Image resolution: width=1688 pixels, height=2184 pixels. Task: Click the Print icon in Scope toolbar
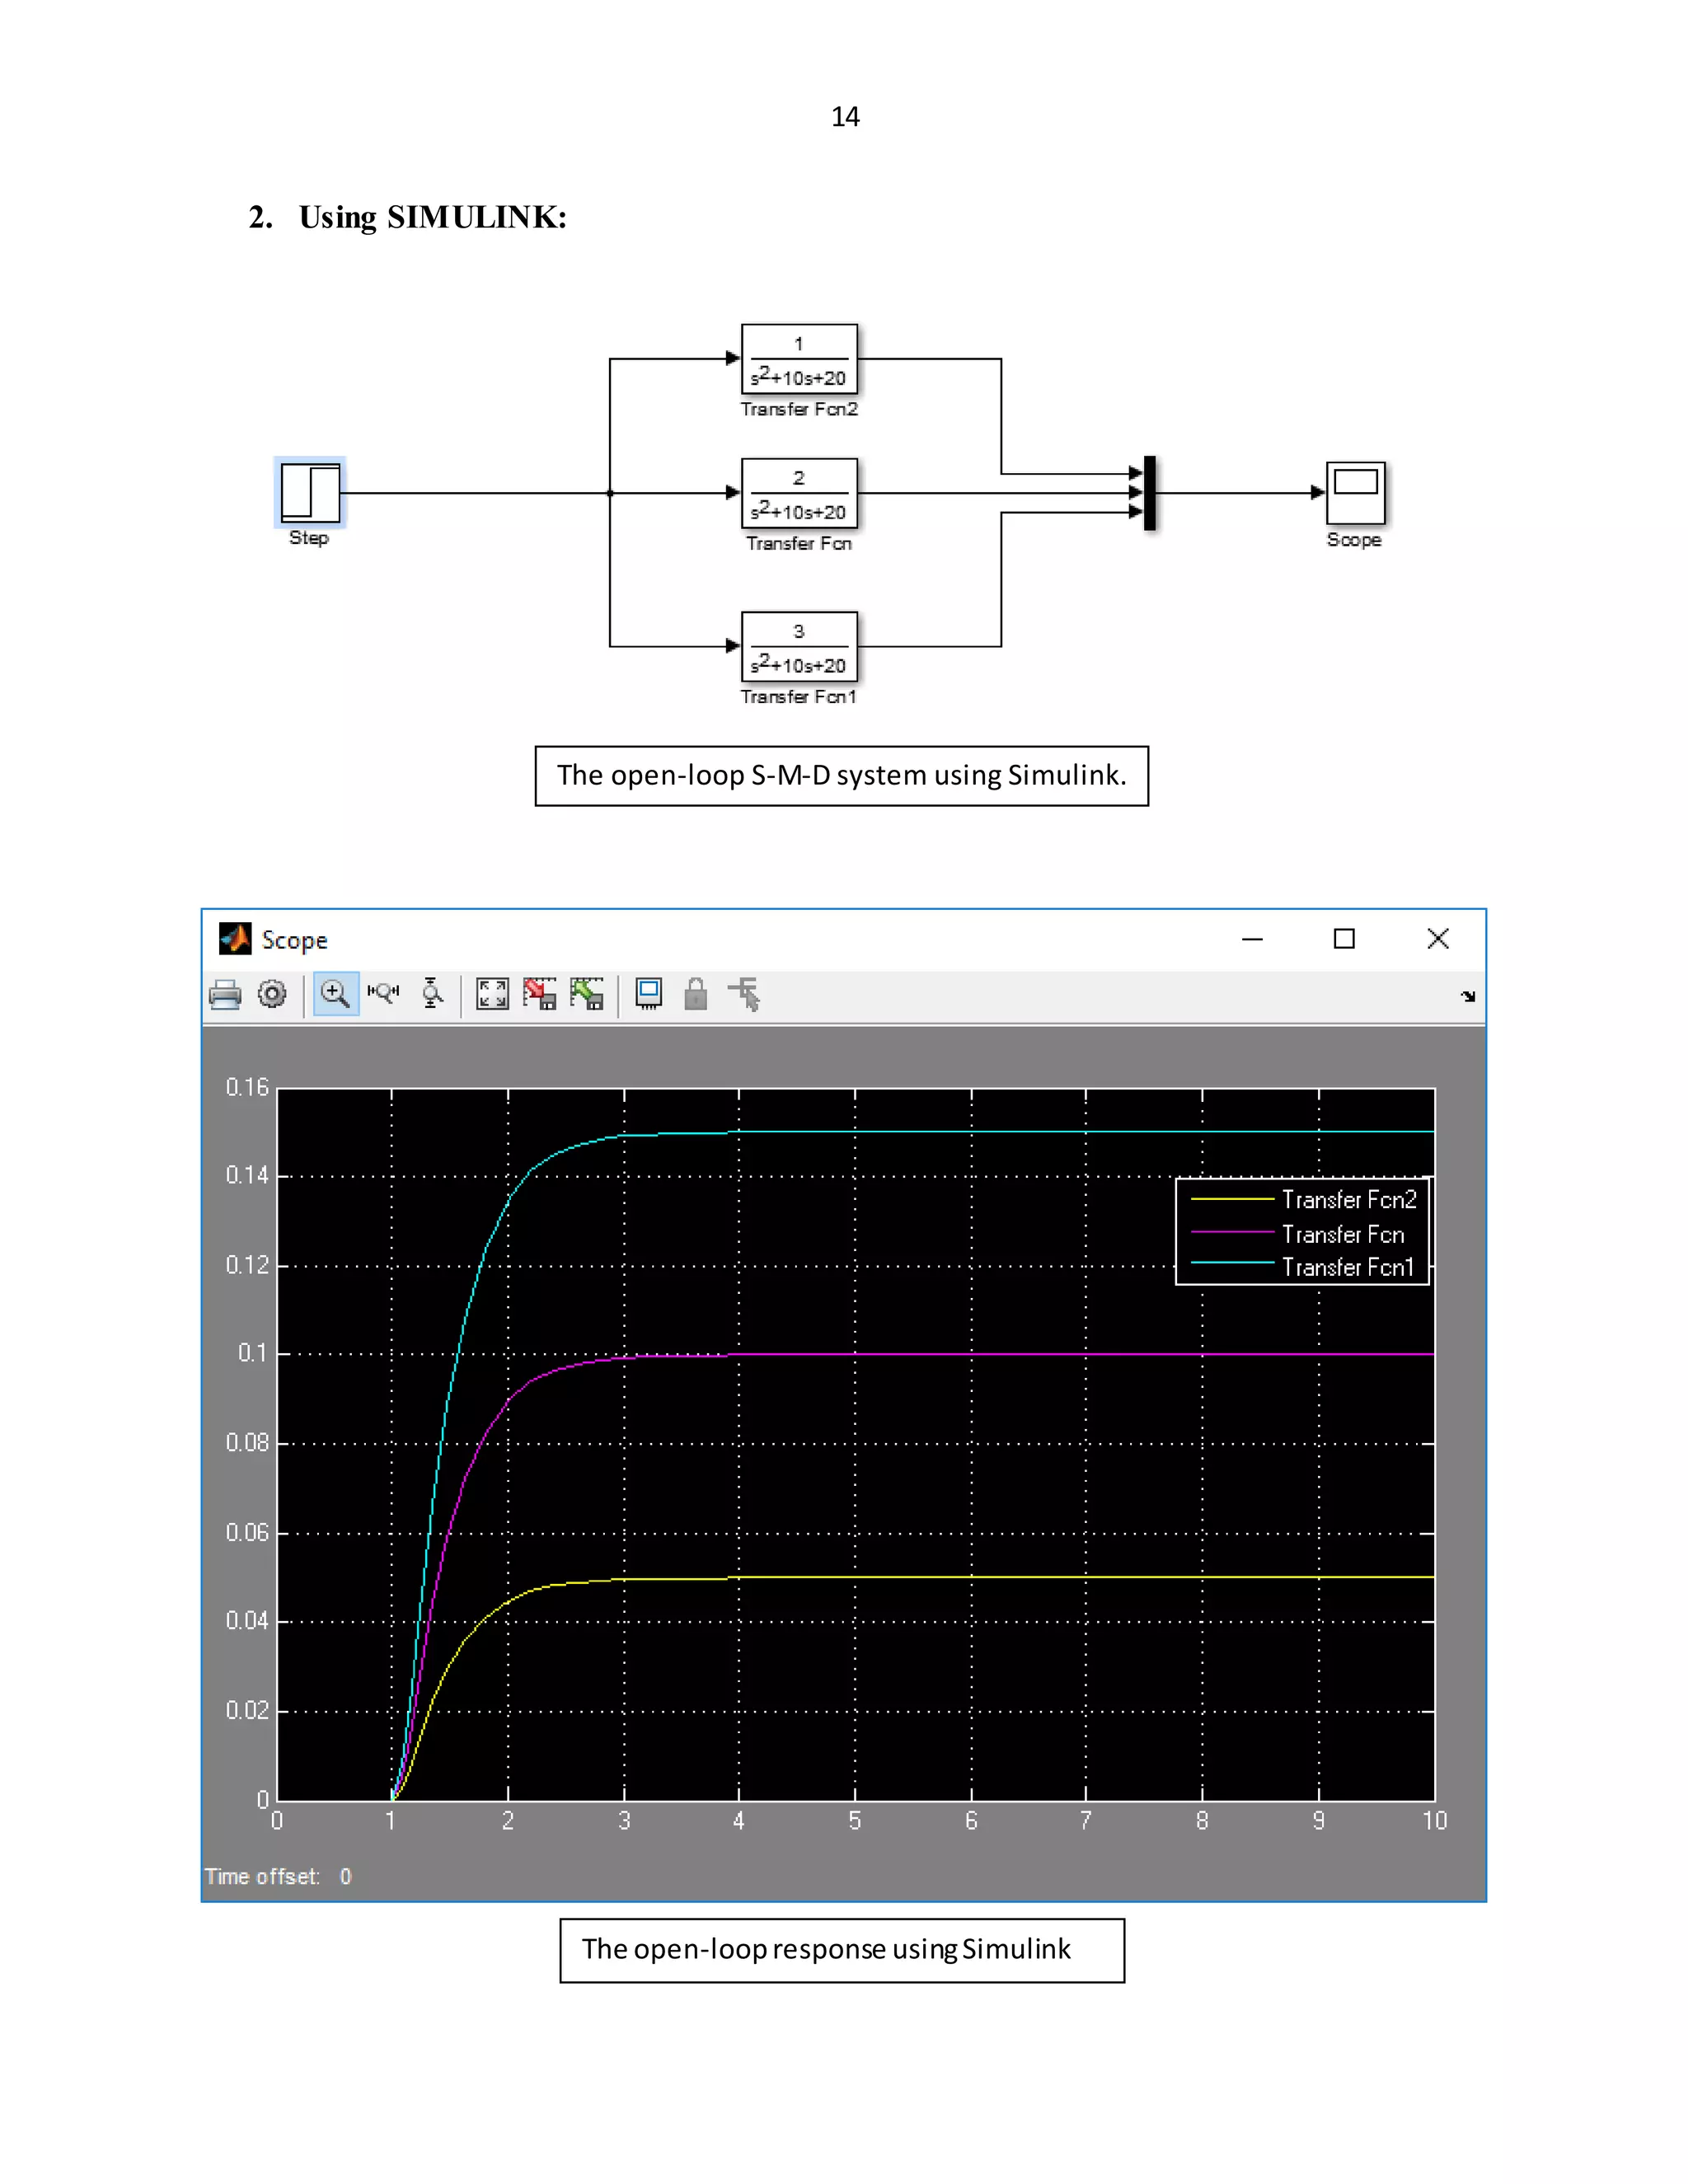(225, 995)
